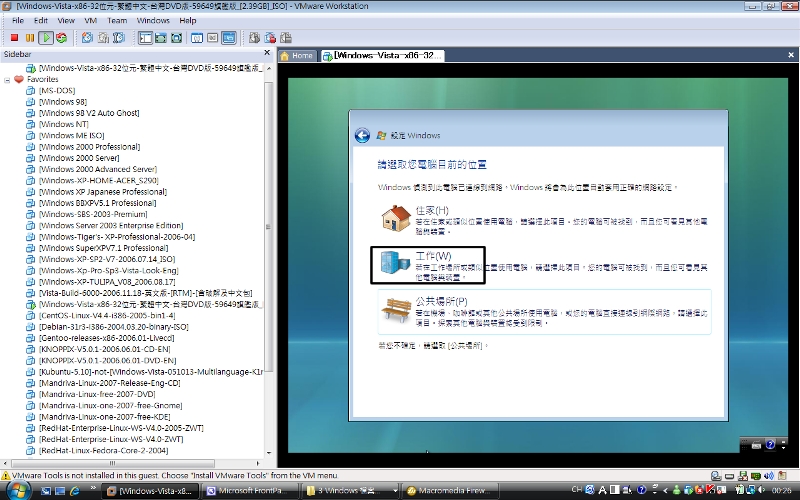Click sidebar vertical scrollbar down arrow

click(269, 453)
